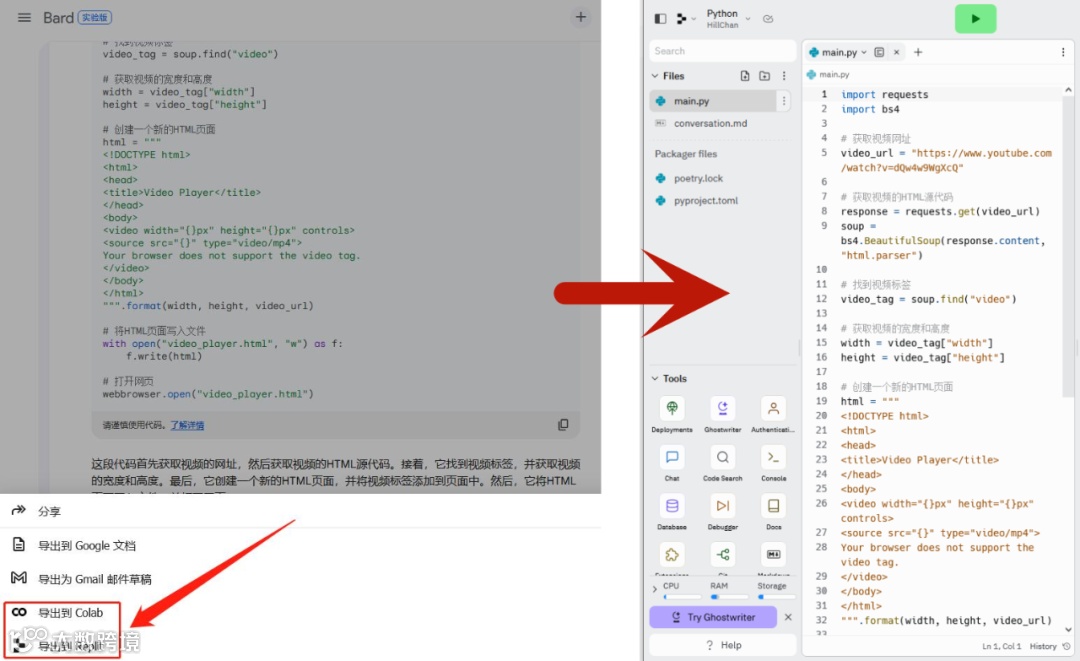Open the Authentication tool
The image size is (1080, 661).
pyautogui.click(x=773, y=415)
